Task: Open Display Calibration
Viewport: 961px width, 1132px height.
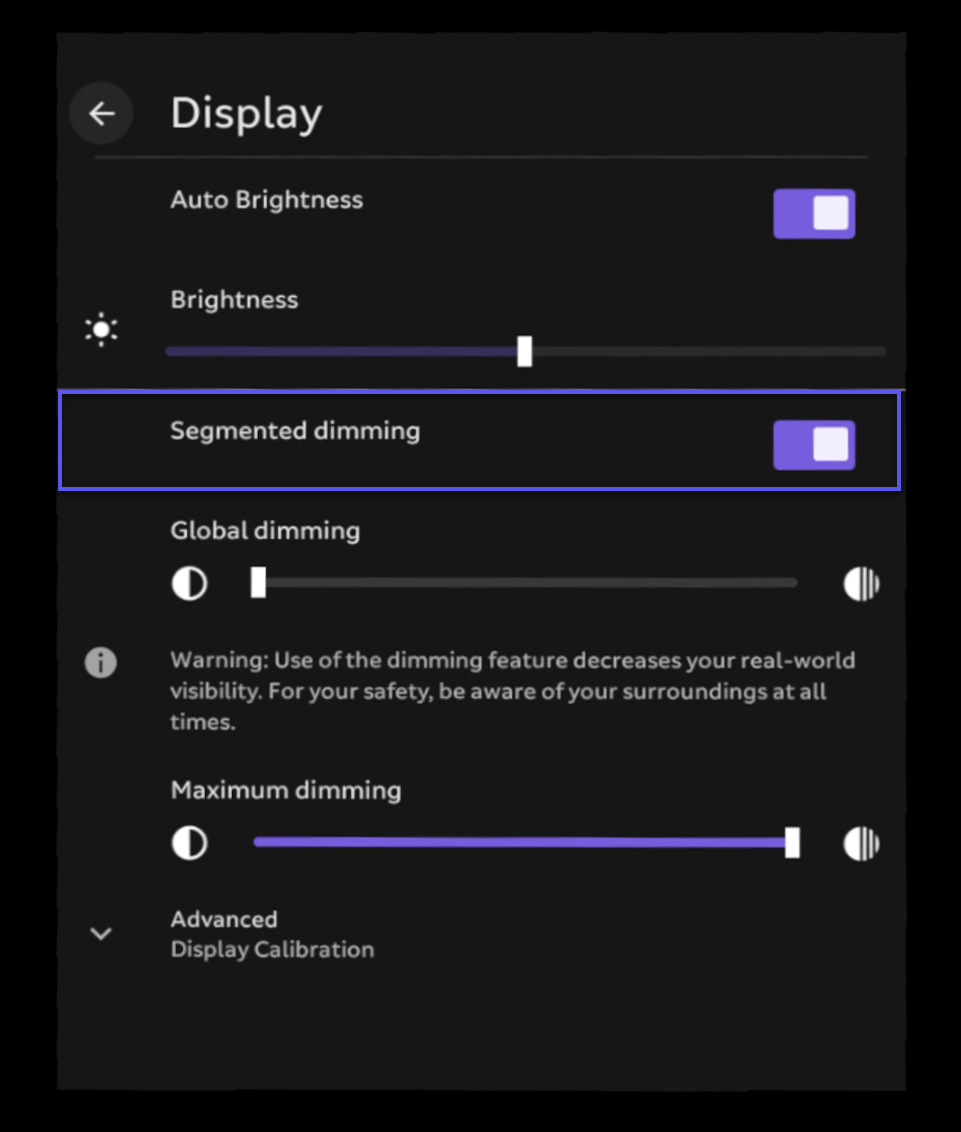Action: pos(272,949)
